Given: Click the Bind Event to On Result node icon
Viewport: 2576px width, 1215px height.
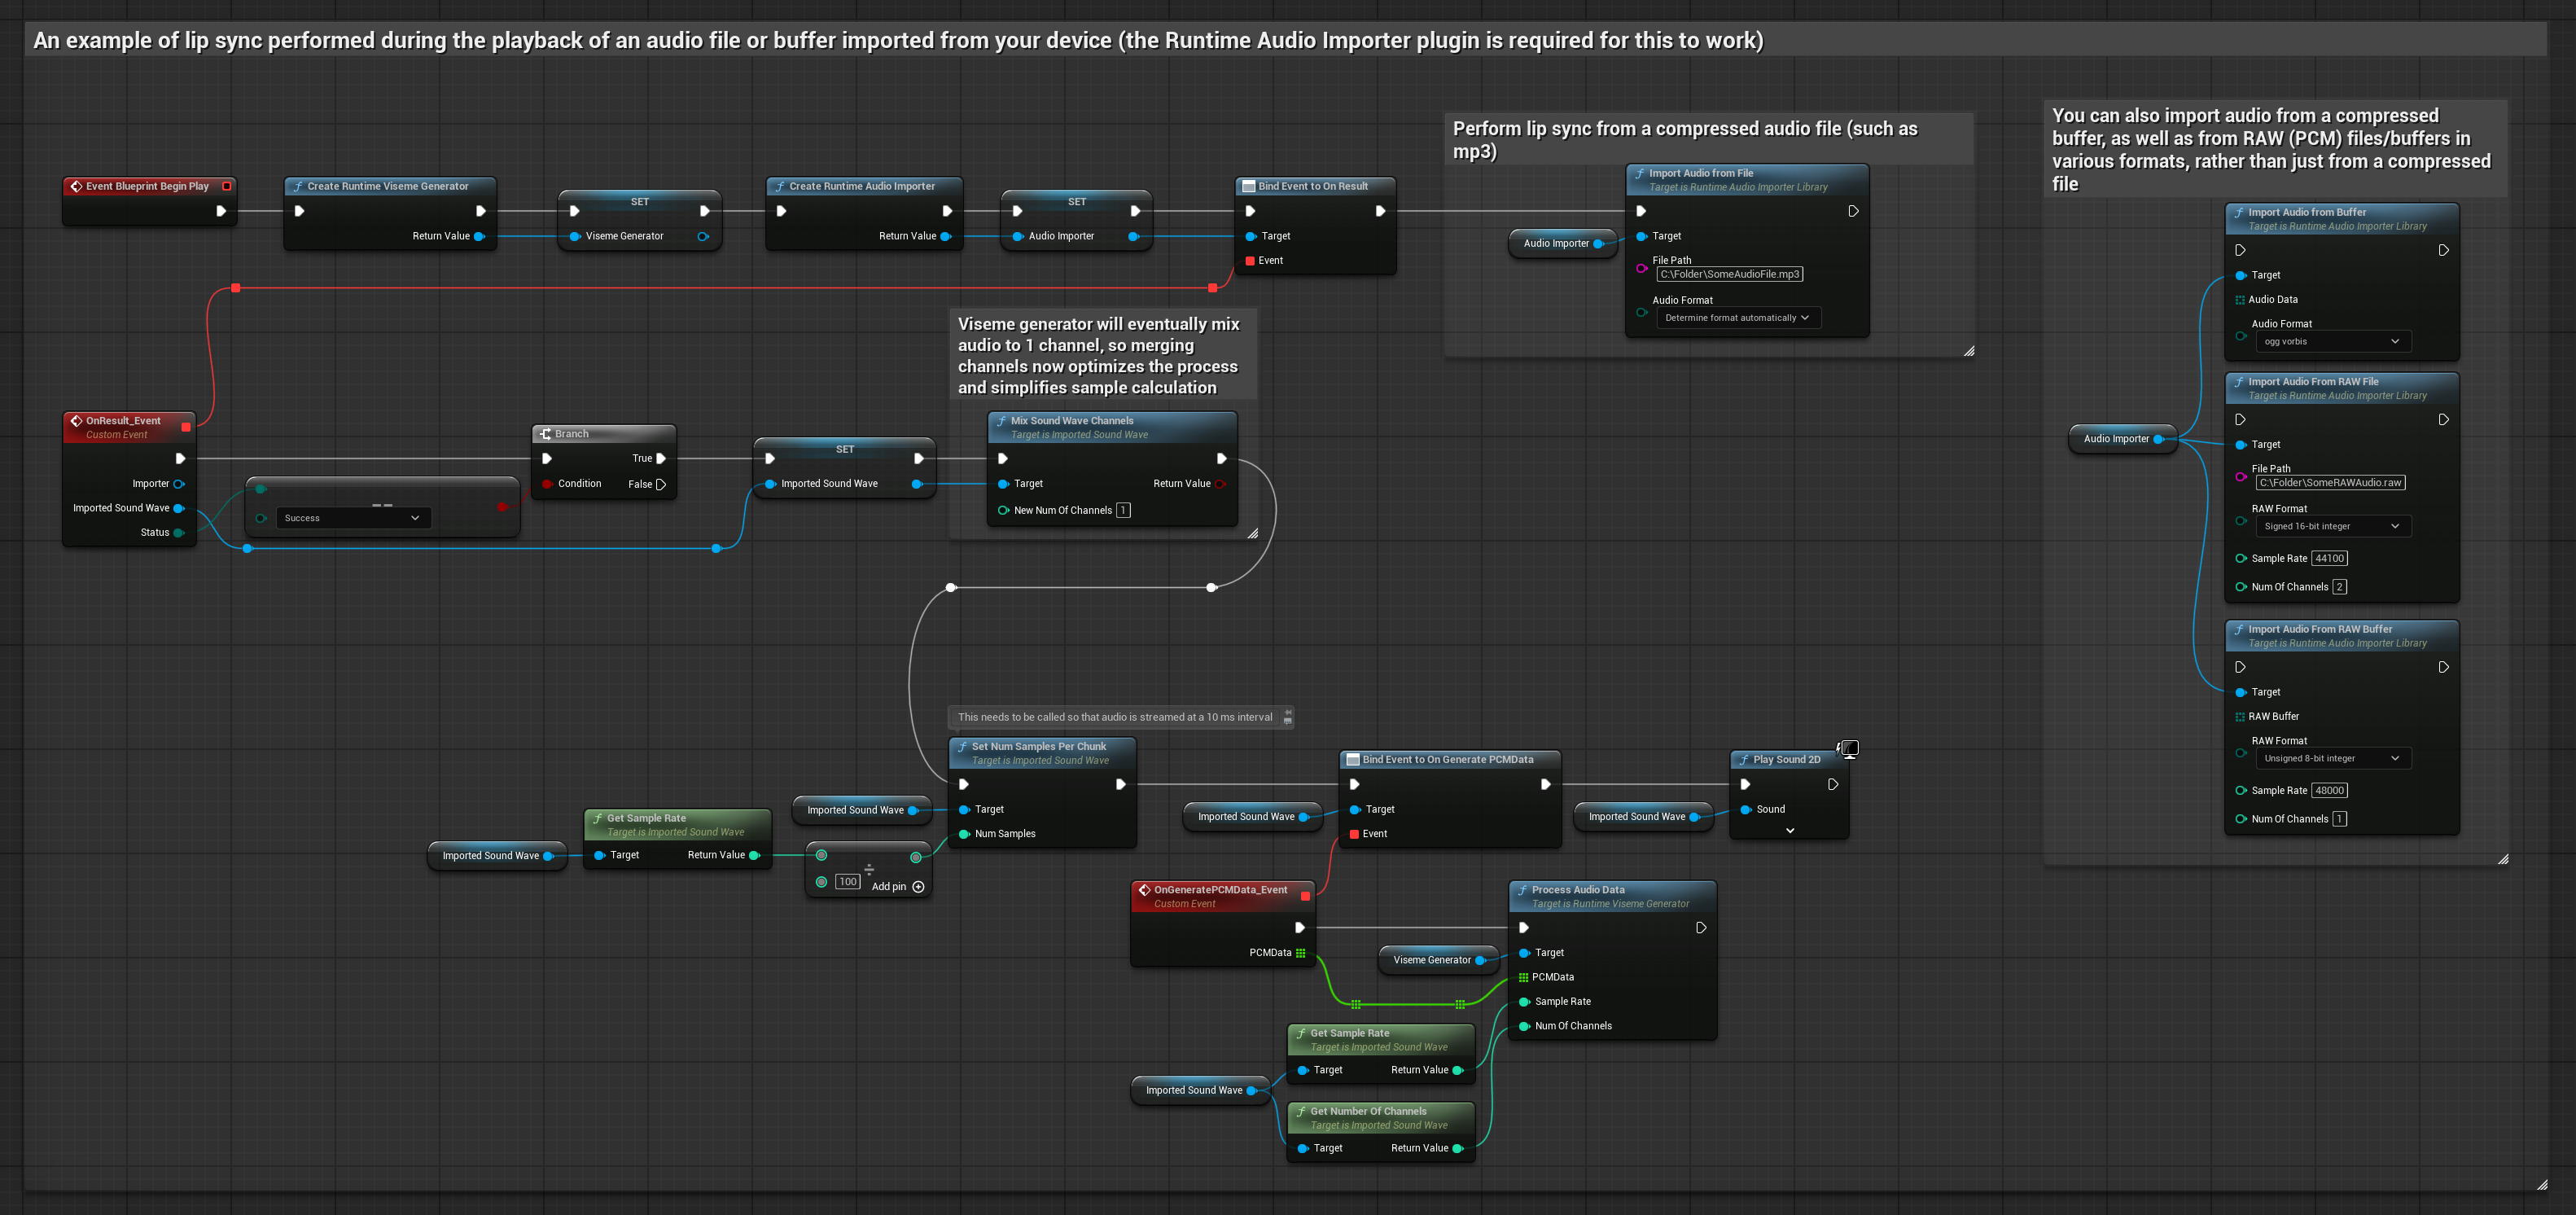Looking at the screenshot, I should click(1248, 186).
